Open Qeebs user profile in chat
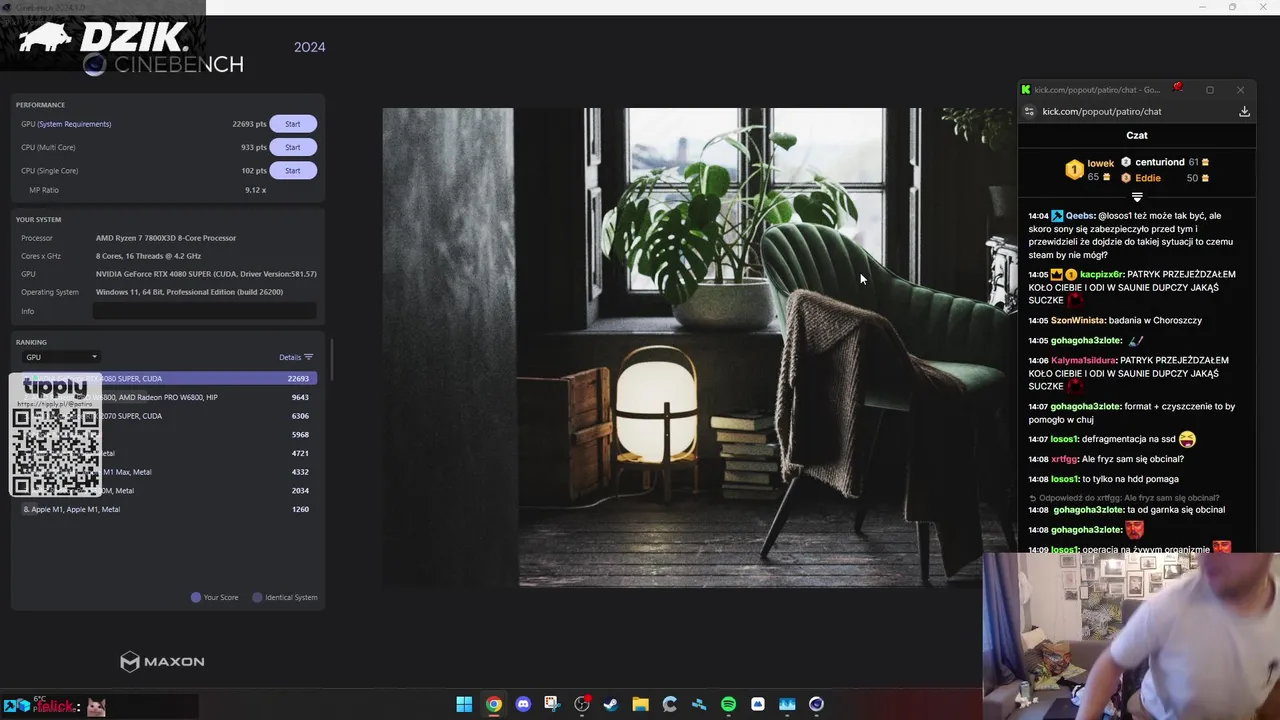The width and height of the screenshot is (1280, 720). [1080, 216]
